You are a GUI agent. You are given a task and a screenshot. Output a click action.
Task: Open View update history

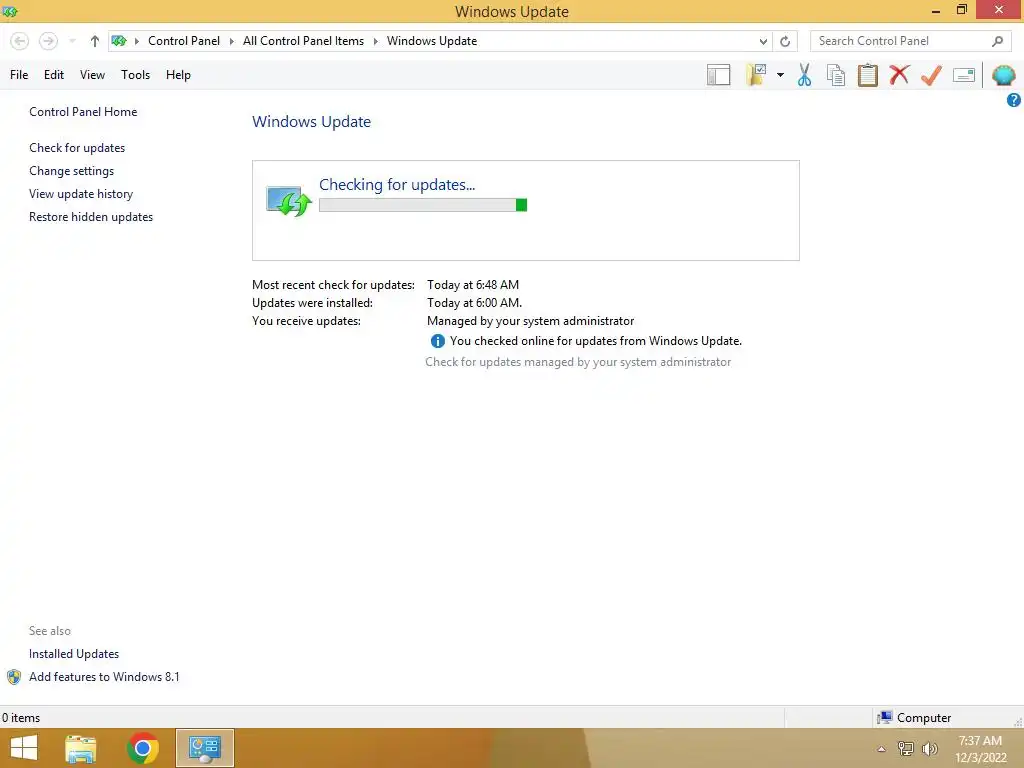pyautogui.click(x=81, y=194)
